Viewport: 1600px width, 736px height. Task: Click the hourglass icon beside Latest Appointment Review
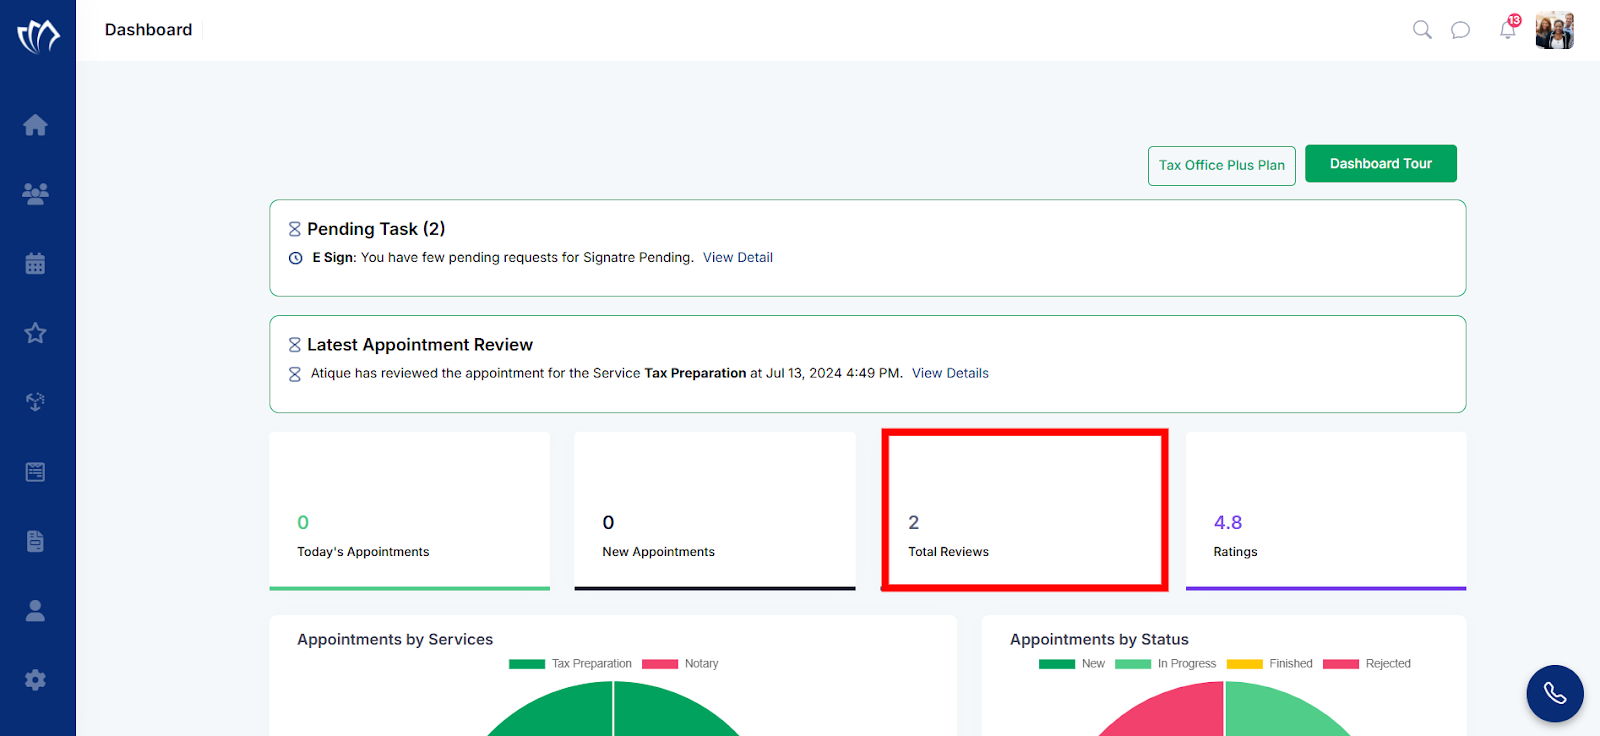coord(295,345)
